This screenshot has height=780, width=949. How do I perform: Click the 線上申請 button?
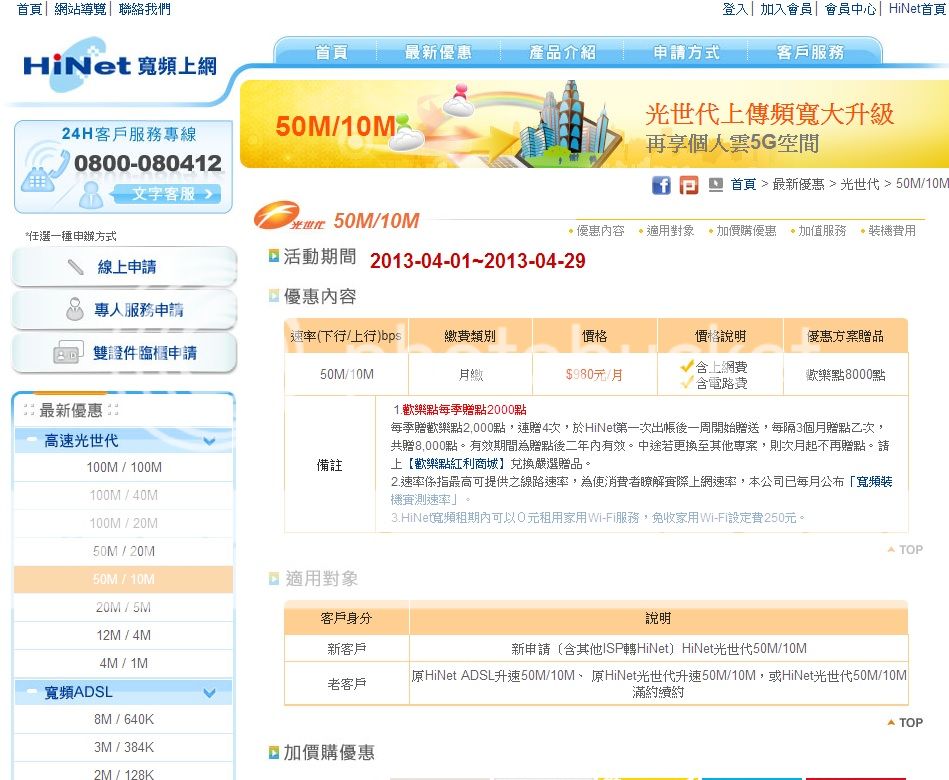pos(123,267)
